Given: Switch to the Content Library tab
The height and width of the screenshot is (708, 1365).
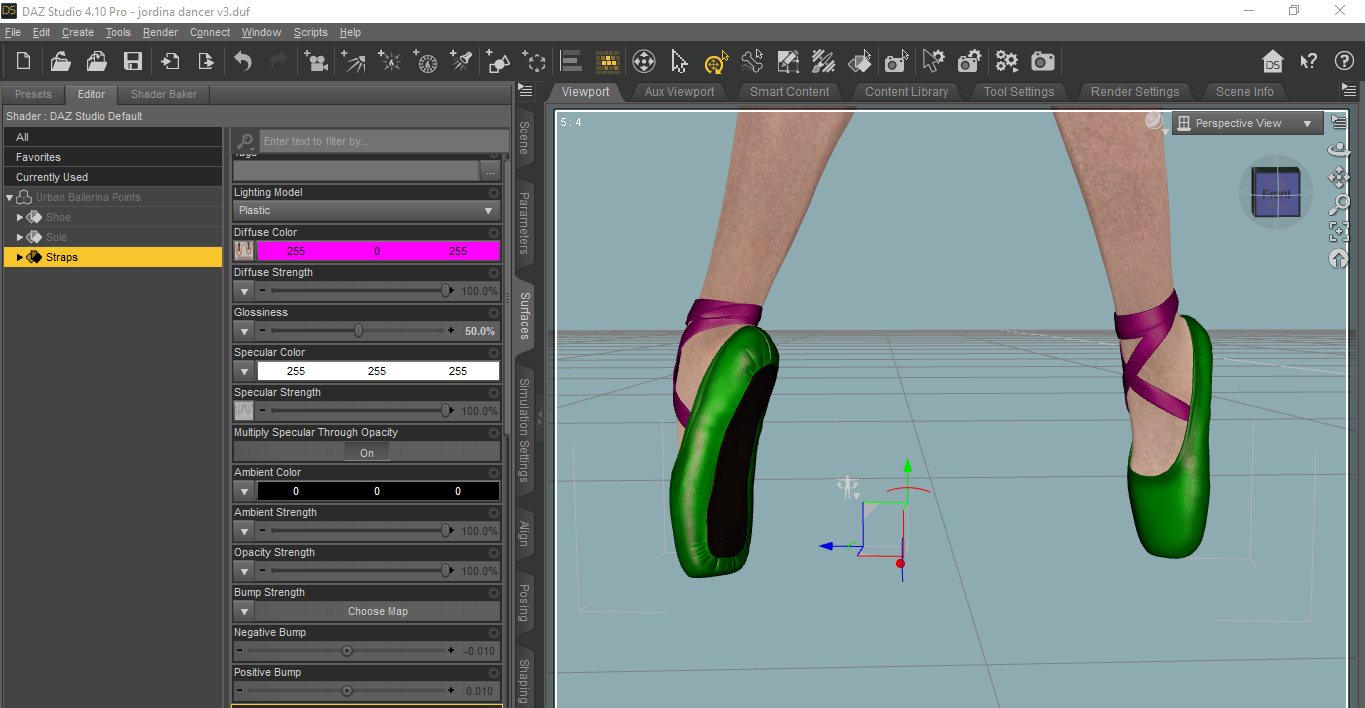Looking at the screenshot, I should [906, 91].
